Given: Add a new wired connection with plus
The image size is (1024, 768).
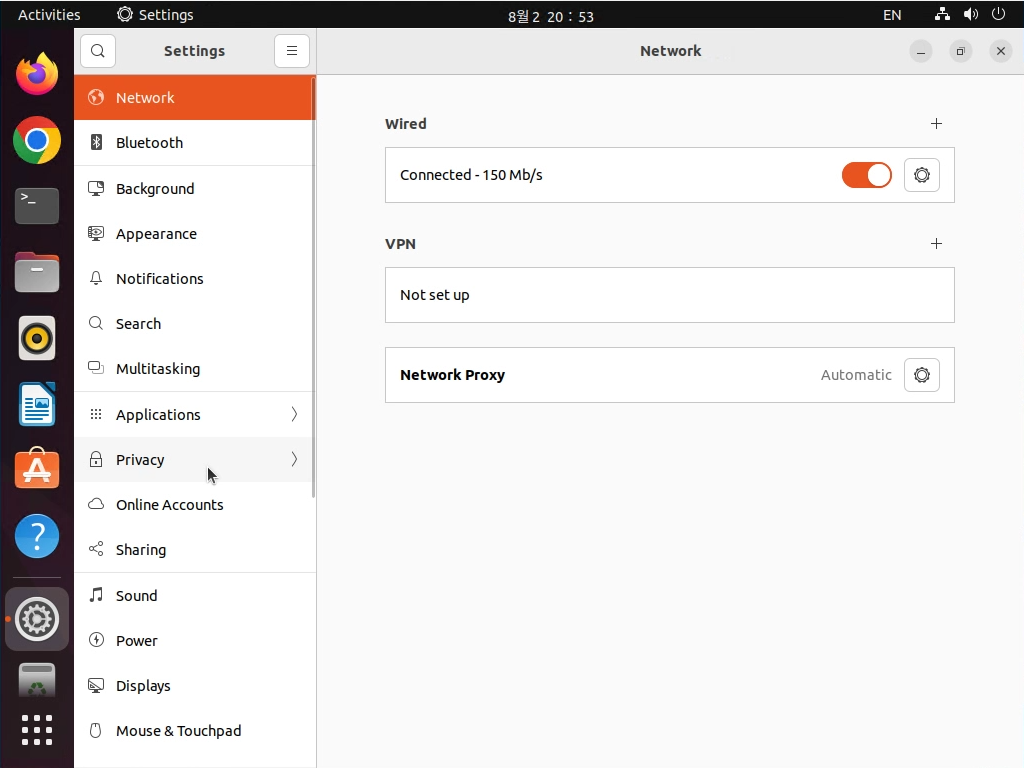Looking at the screenshot, I should pos(936,123).
